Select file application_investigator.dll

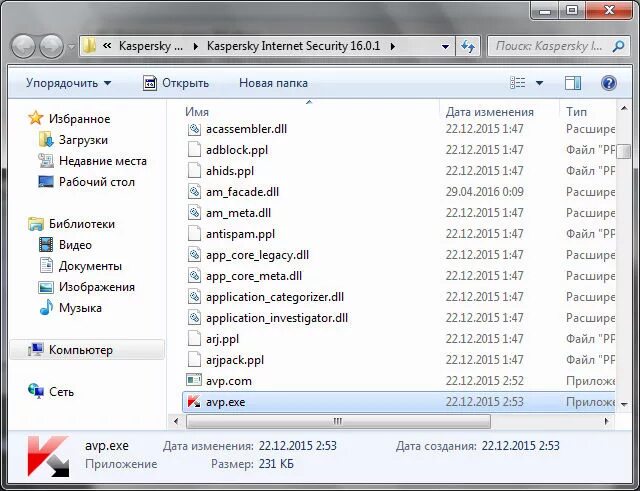277,318
